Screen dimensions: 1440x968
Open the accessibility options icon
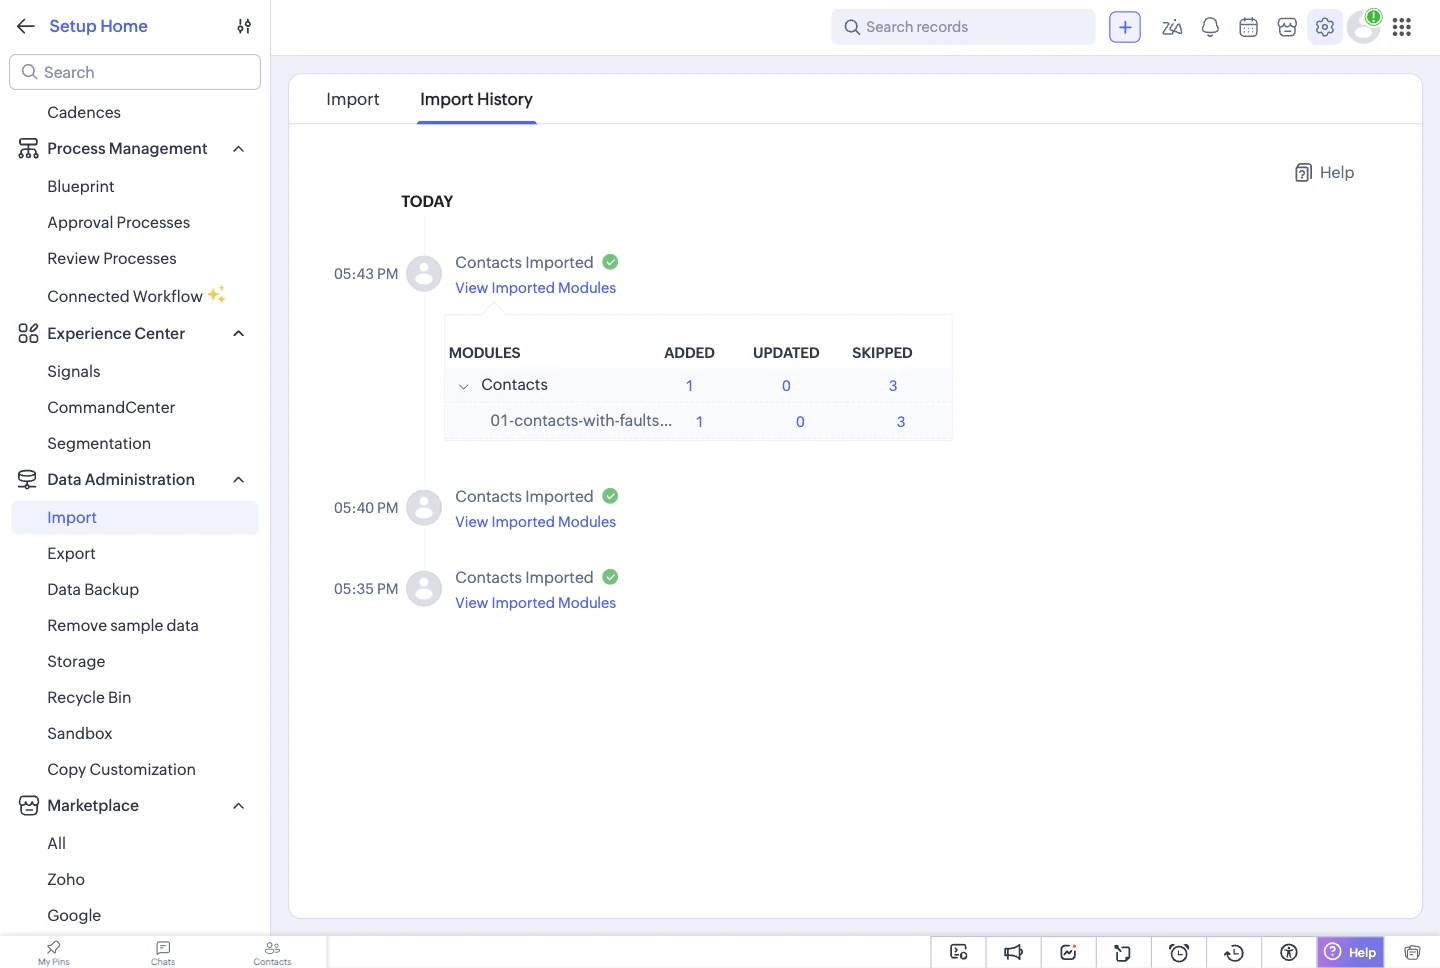point(1289,952)
